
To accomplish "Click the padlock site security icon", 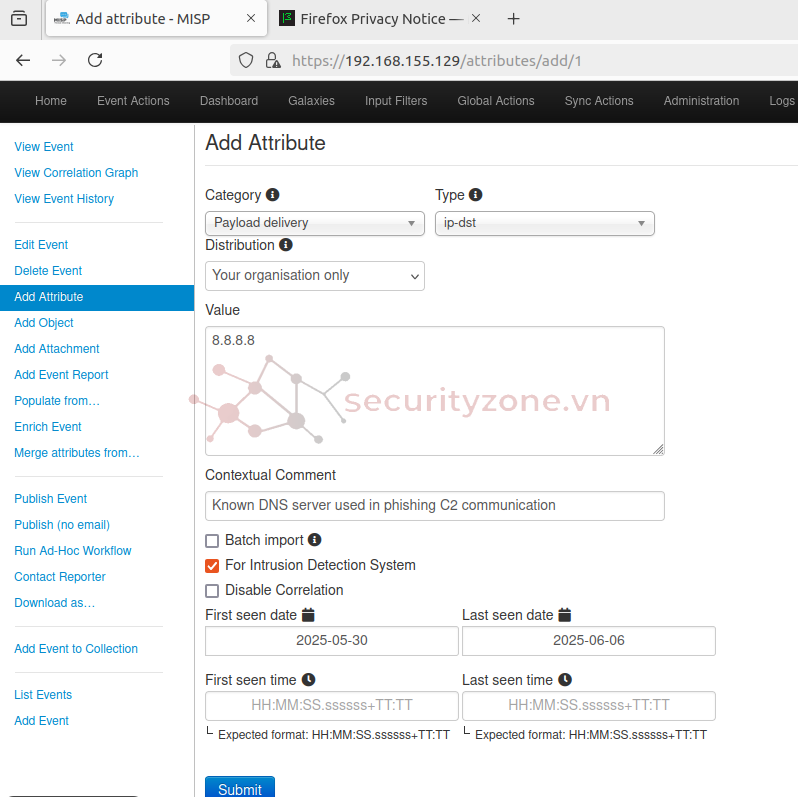I will click(x=273, y=61).
